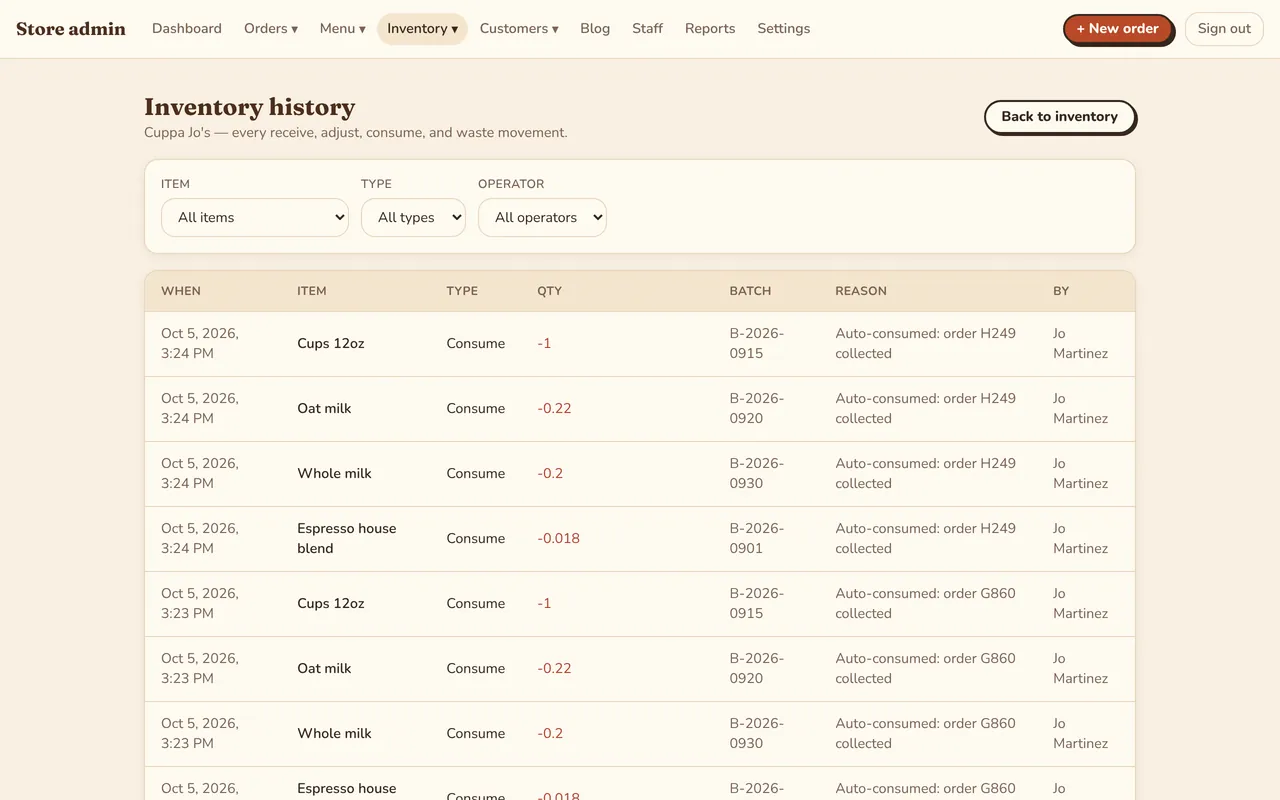Viewport: 1280px width, 800px height.
Task: Go to the Dashboard page
Action: pyautogui.click(x=187, y=29)
